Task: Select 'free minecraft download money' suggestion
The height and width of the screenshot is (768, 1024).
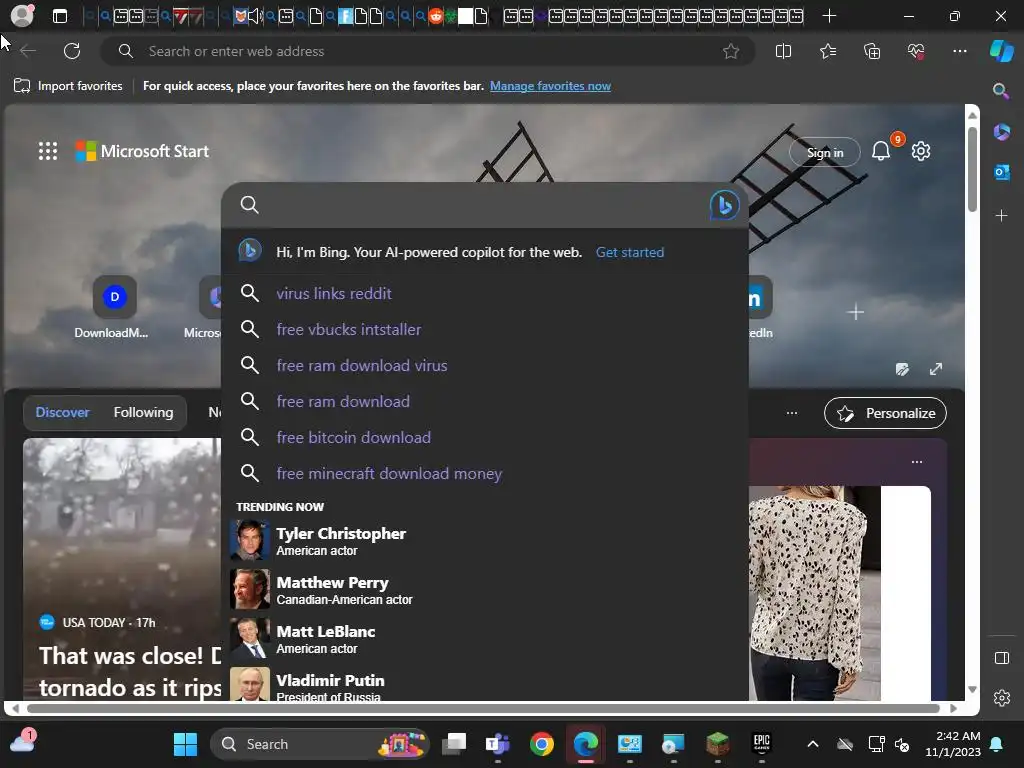Action: [x=485, y=473]
